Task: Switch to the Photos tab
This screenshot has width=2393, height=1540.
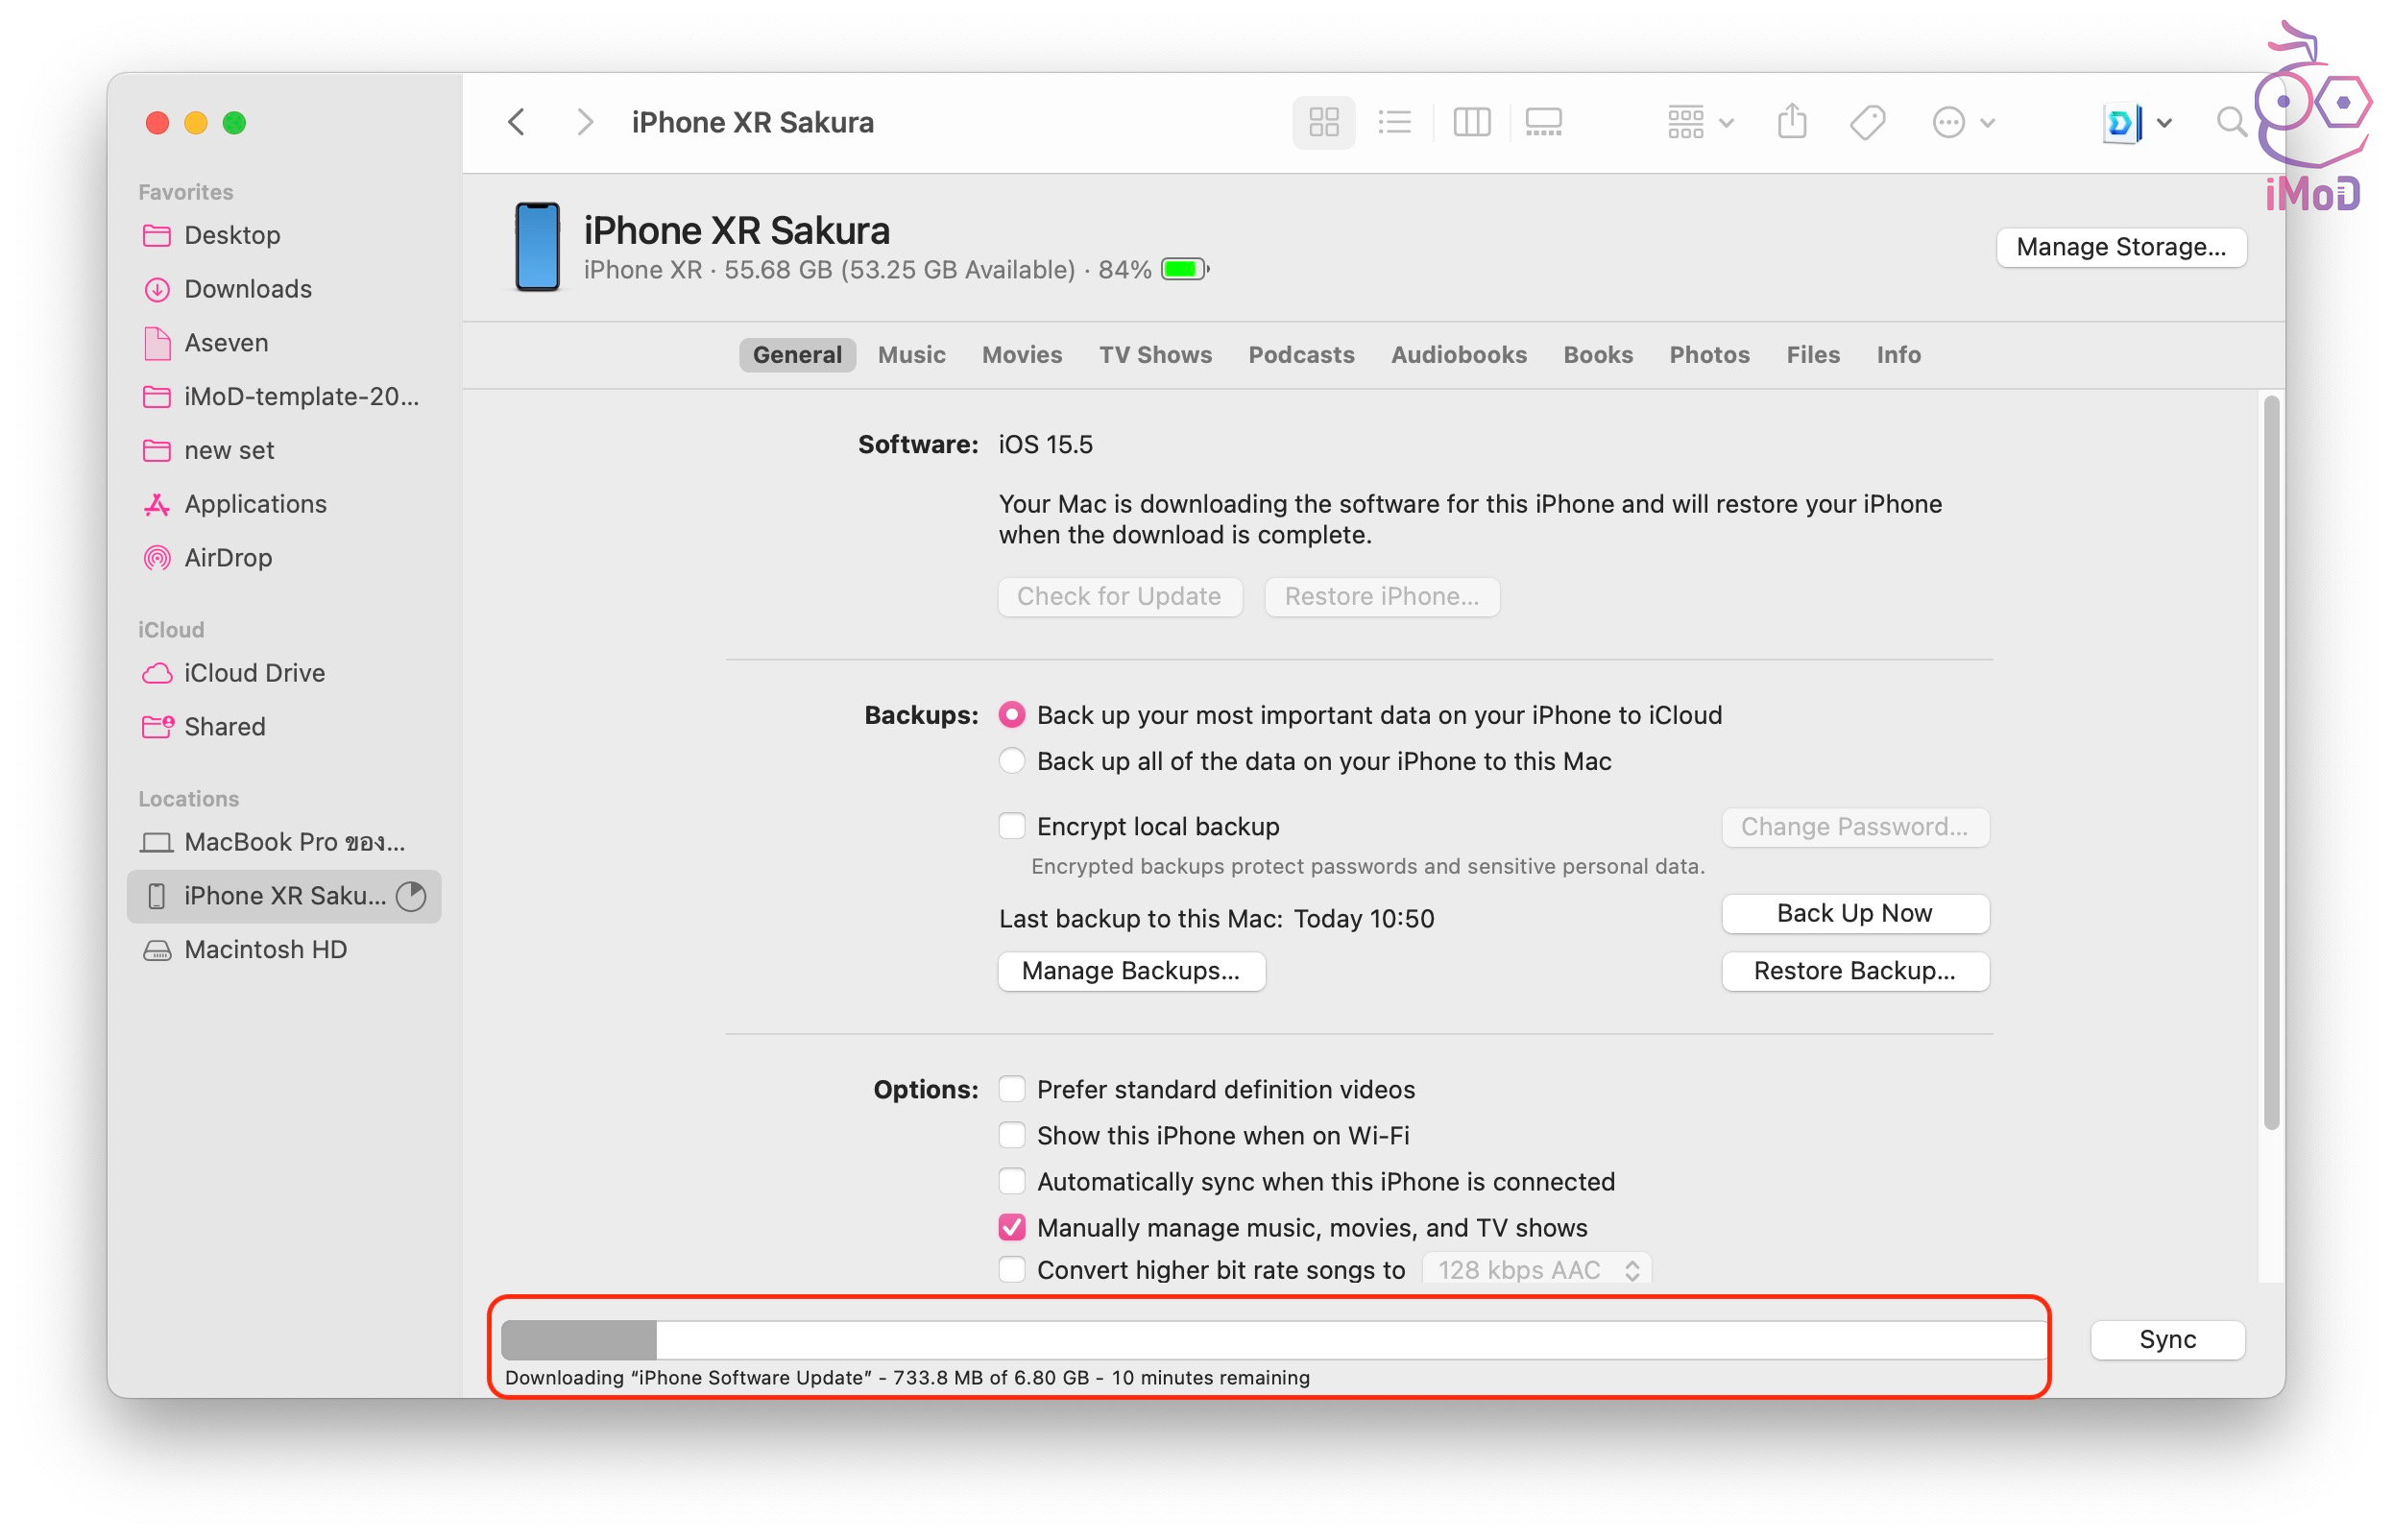Action: (1708, 355)
